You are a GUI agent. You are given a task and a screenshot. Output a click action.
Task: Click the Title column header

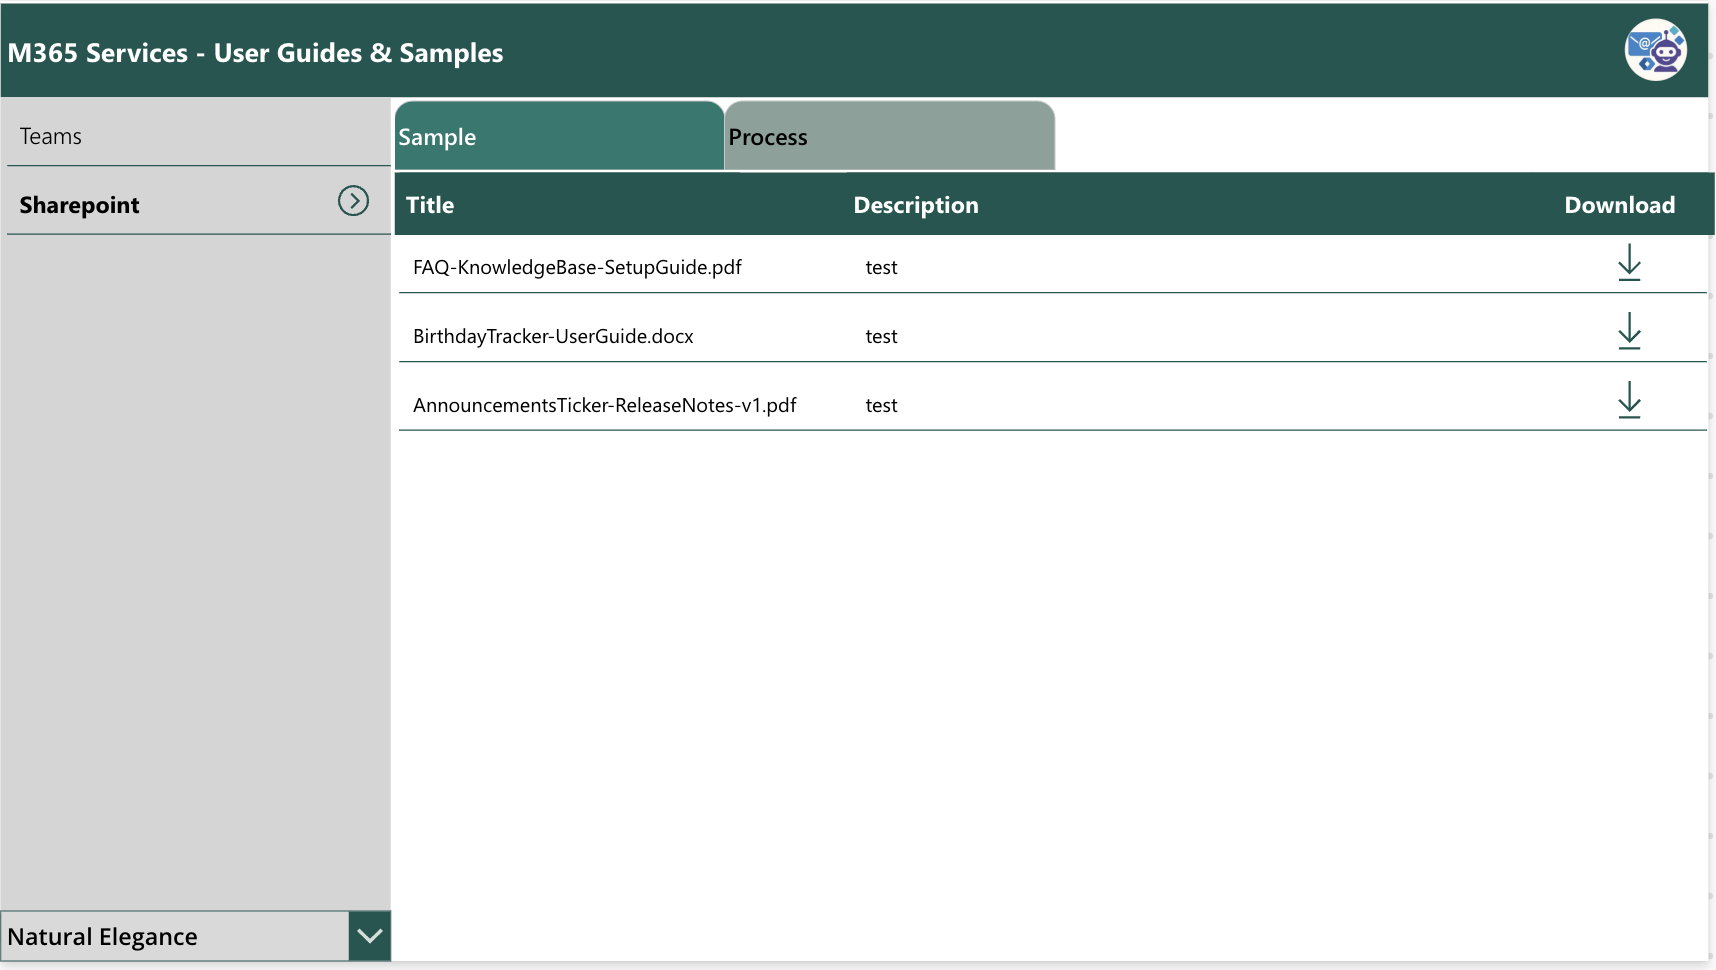[x=430, y=205]
